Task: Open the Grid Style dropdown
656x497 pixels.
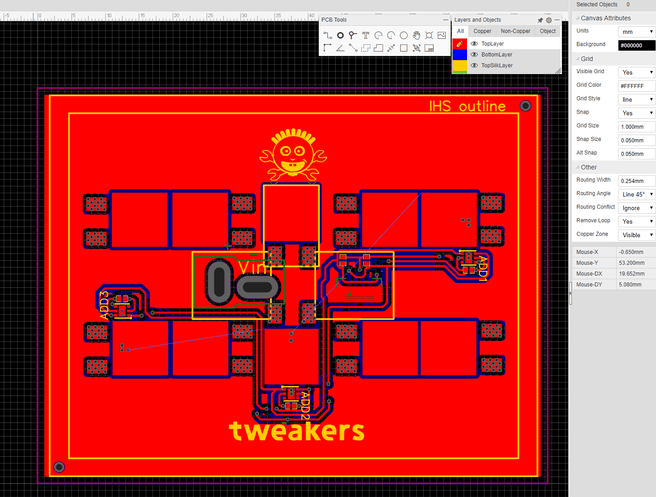Action: [637, 100]
